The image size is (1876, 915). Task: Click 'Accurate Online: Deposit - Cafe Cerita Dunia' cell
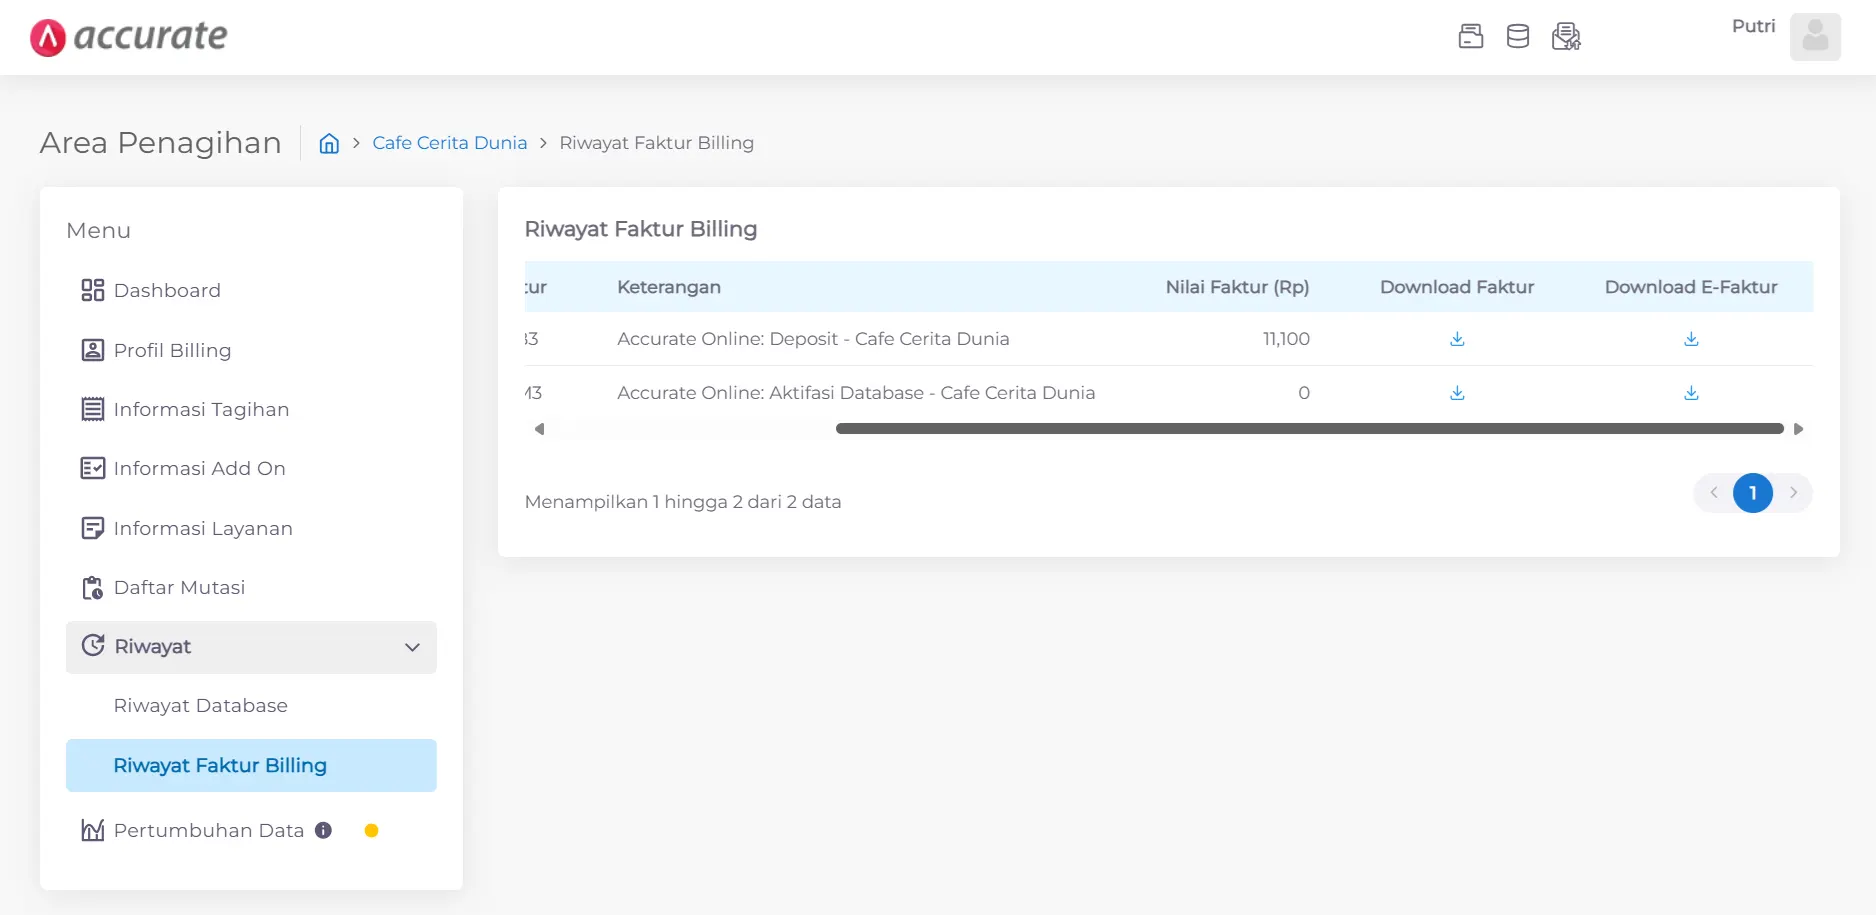(813, 339)
